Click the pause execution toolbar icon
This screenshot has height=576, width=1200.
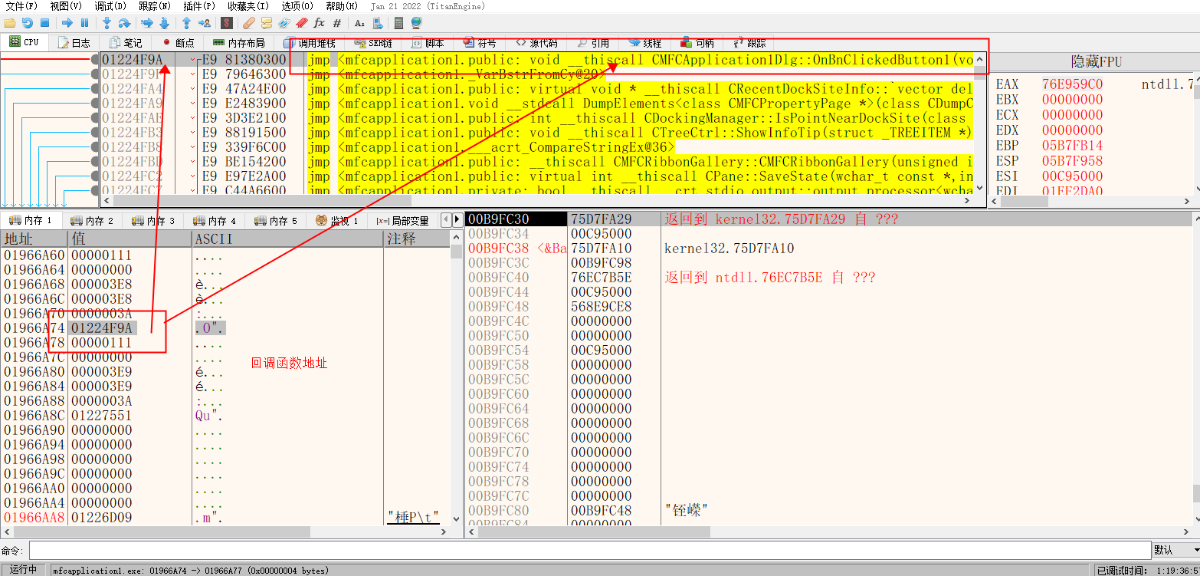(x=84, y=23)
